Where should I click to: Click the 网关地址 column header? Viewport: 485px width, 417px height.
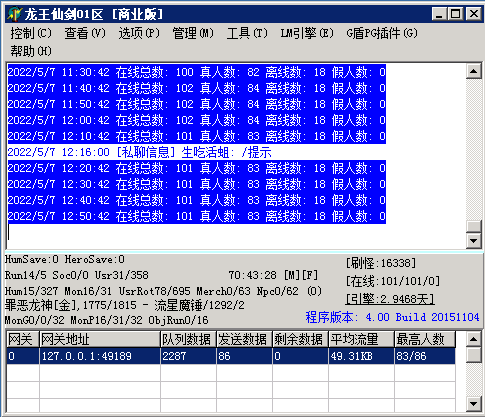point(100,339)
